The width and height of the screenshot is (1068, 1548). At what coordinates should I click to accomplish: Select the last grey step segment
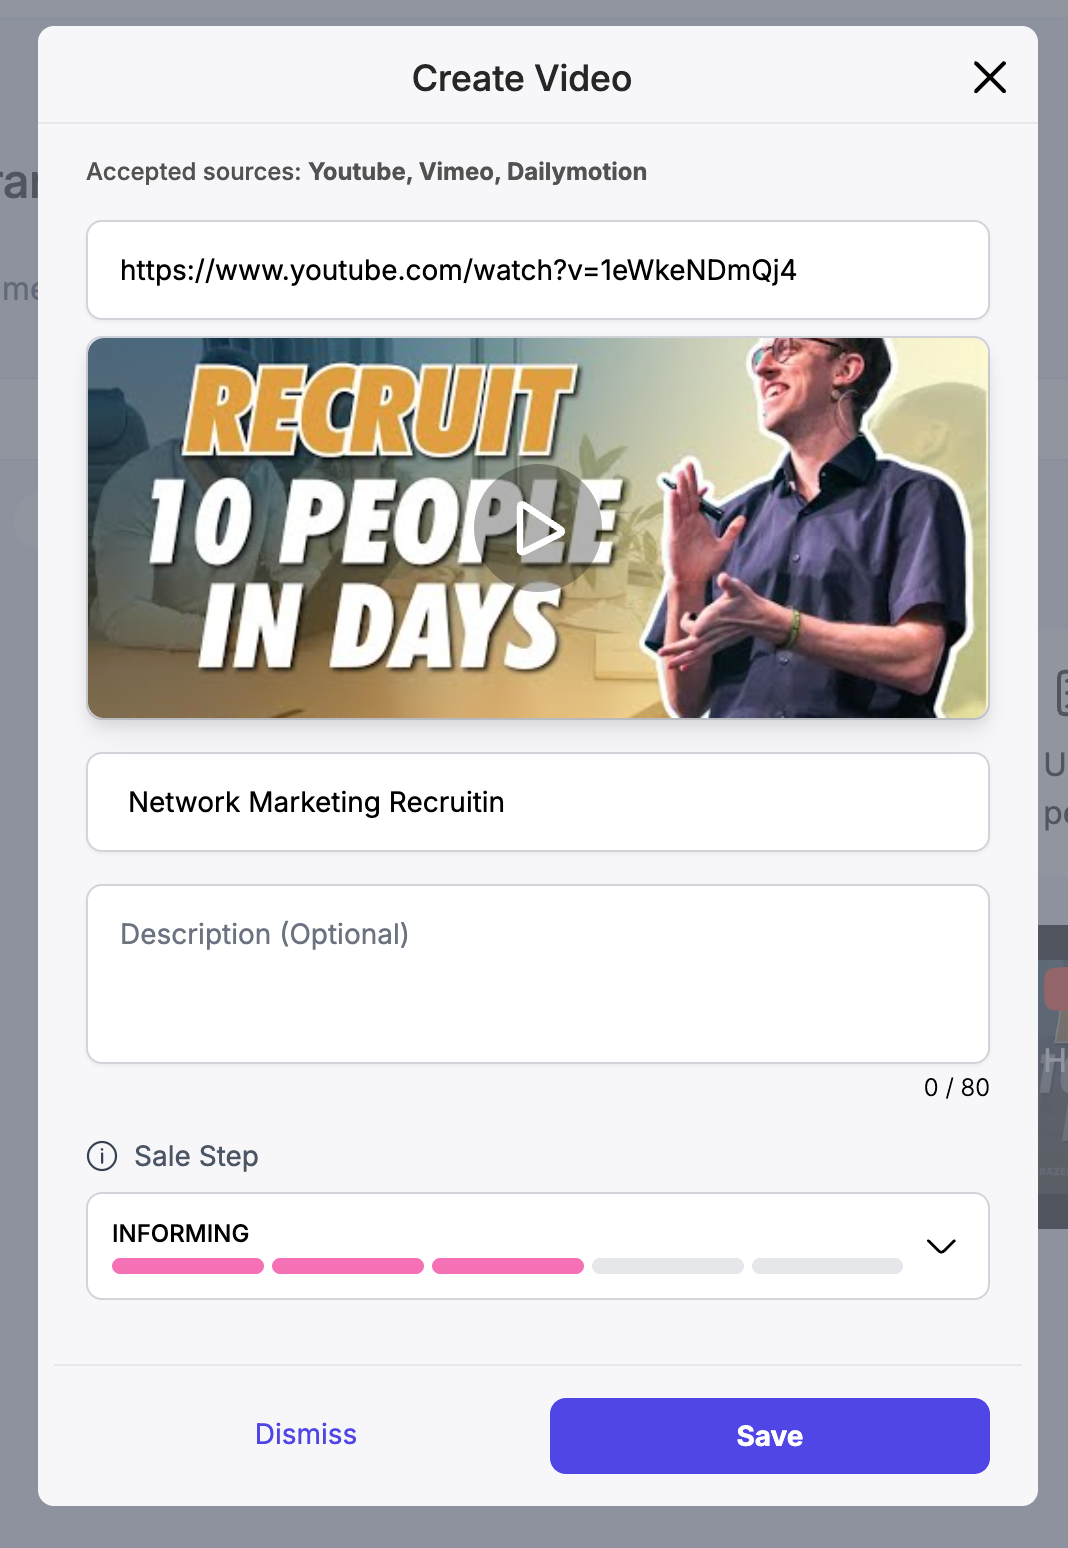click(x=828, y=1266)
